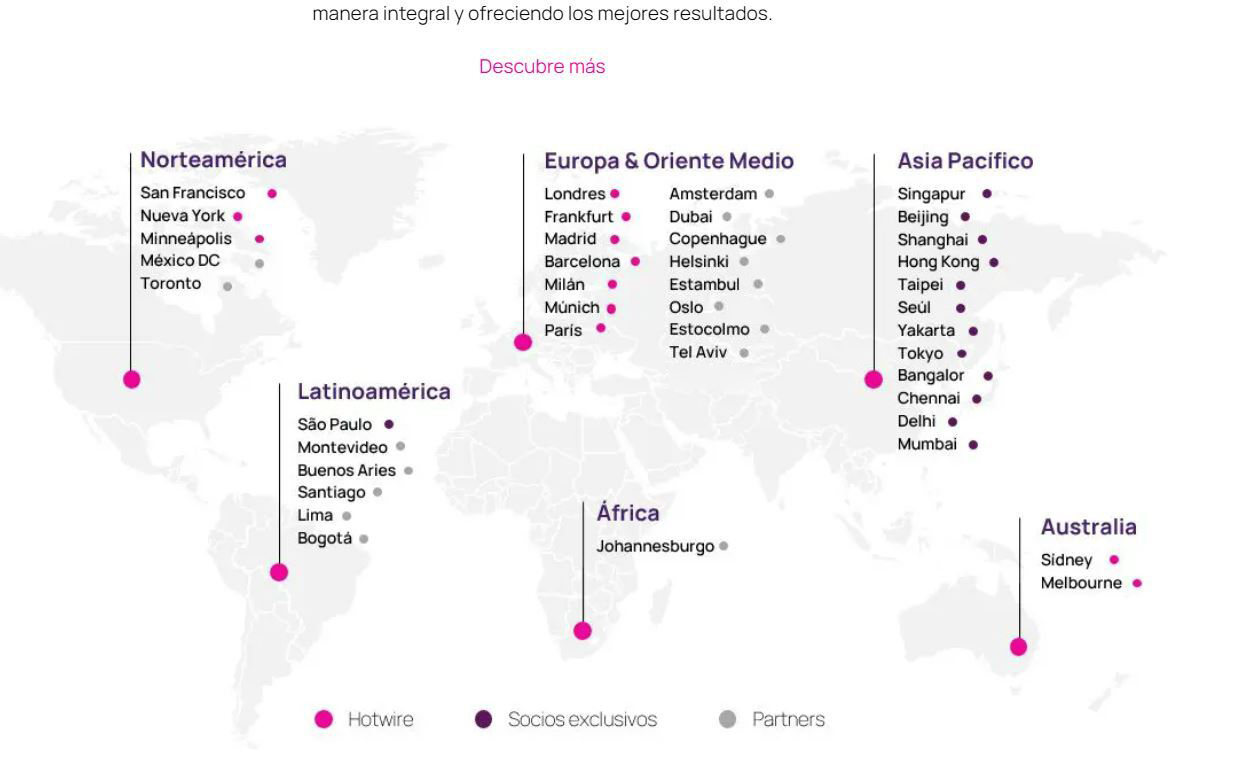Select Mumbai in the Asia Pacífico list
Image resolution: width=1243 pixels, height=777 pixels.
point(927,444)
